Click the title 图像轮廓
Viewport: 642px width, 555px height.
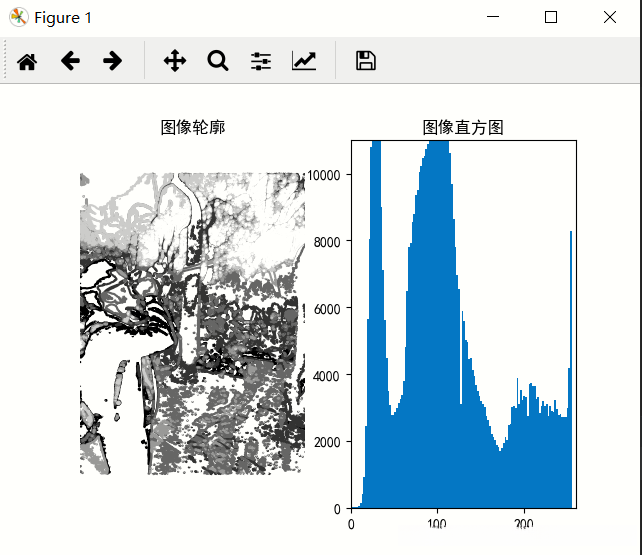click(193, 127)
